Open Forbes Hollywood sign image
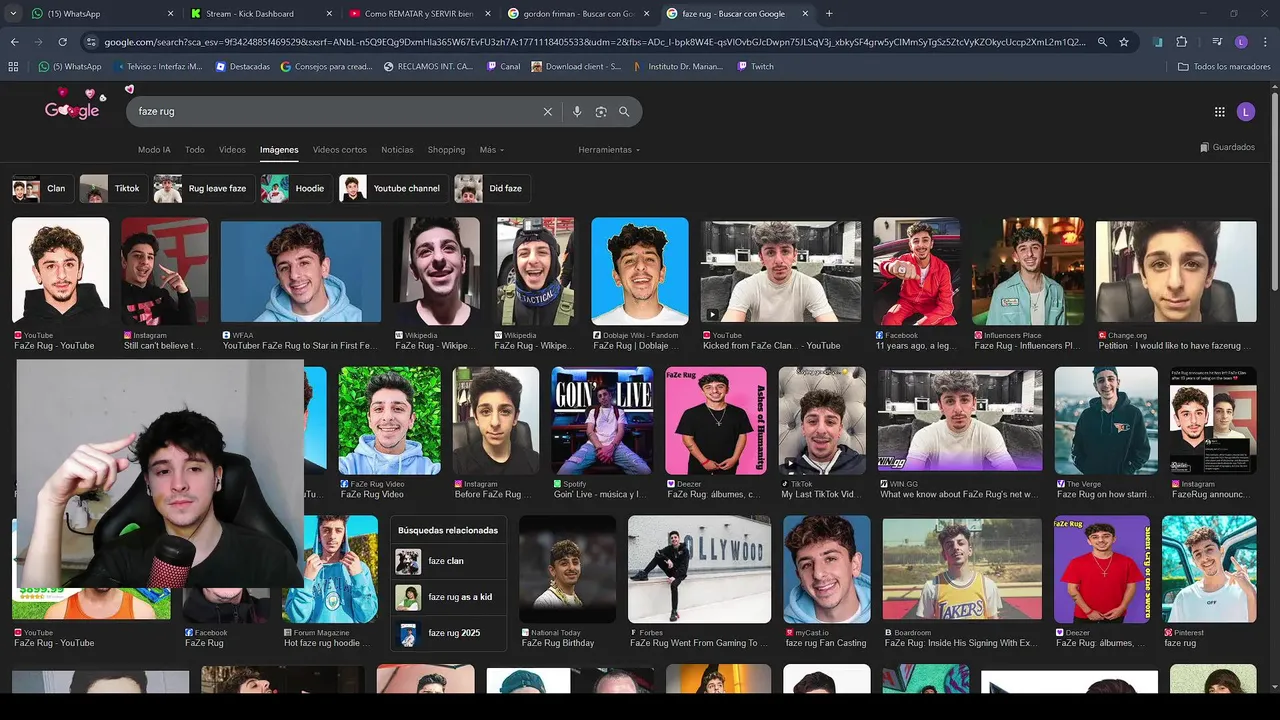Image resolution: width=1280 pixels, height=720 pixels. [699, 569]
